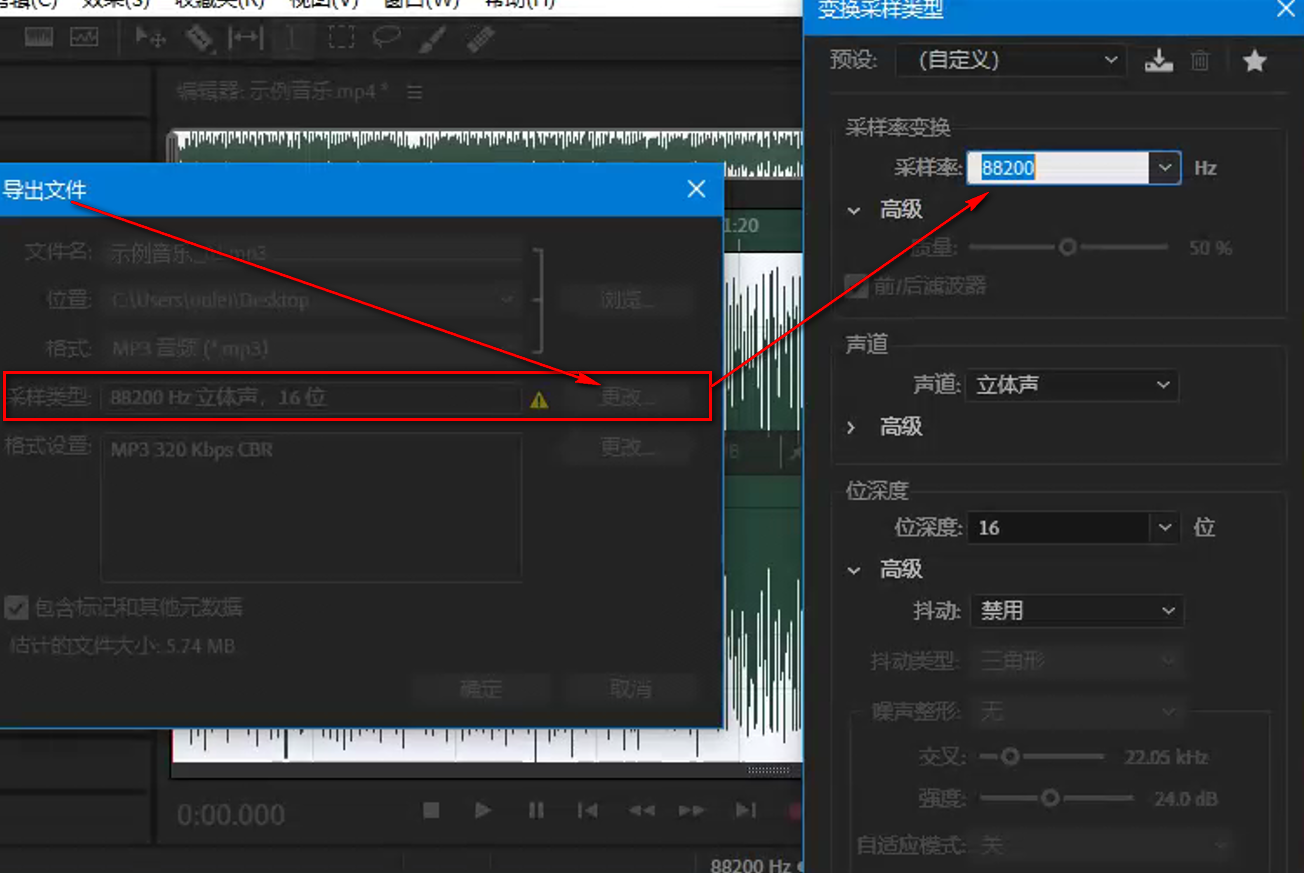Select the Lasso Selection tool

(x=387, y=38)
